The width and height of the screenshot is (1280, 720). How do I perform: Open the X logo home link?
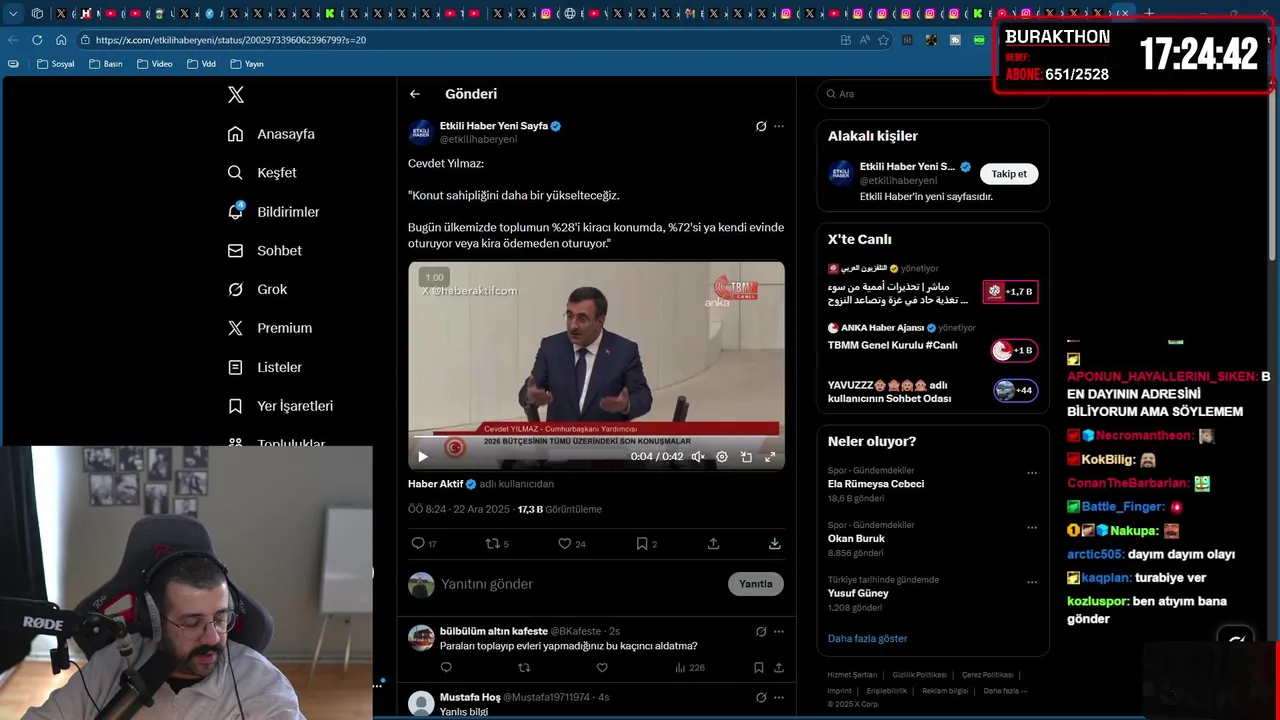click(236, 95)
